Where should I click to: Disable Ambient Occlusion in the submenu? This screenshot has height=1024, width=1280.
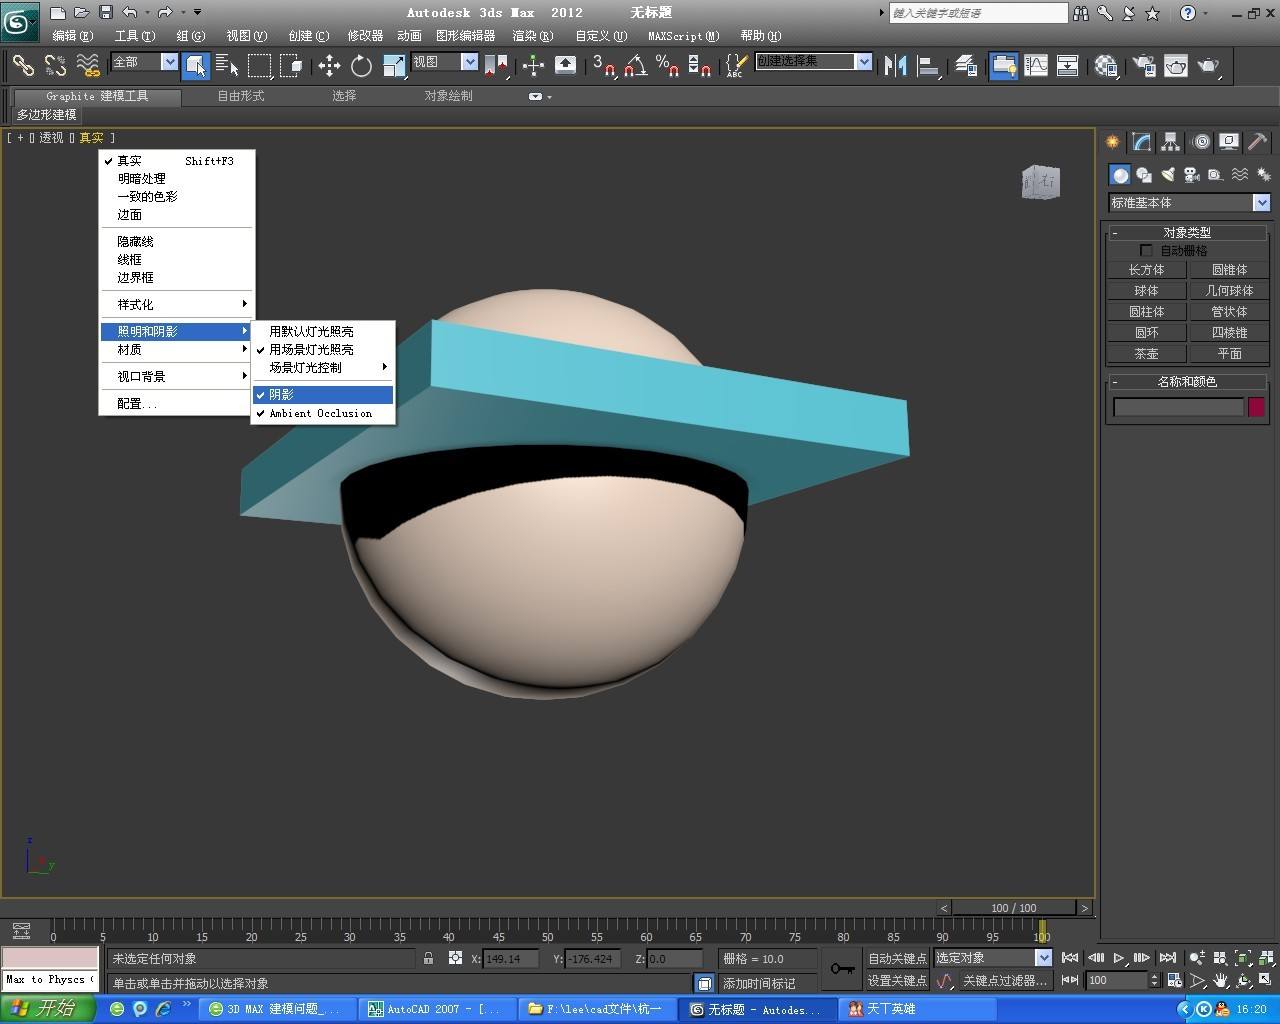[x=320, y=413]
